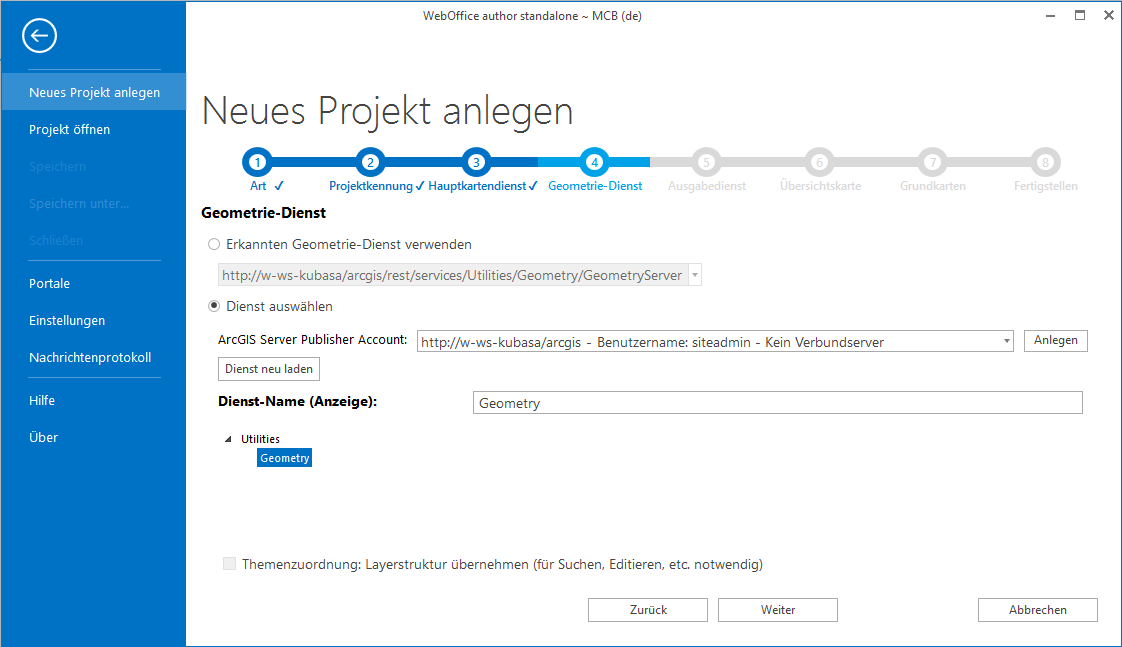Click the active step 4 Geometrie-Dienst

point(594,161)
